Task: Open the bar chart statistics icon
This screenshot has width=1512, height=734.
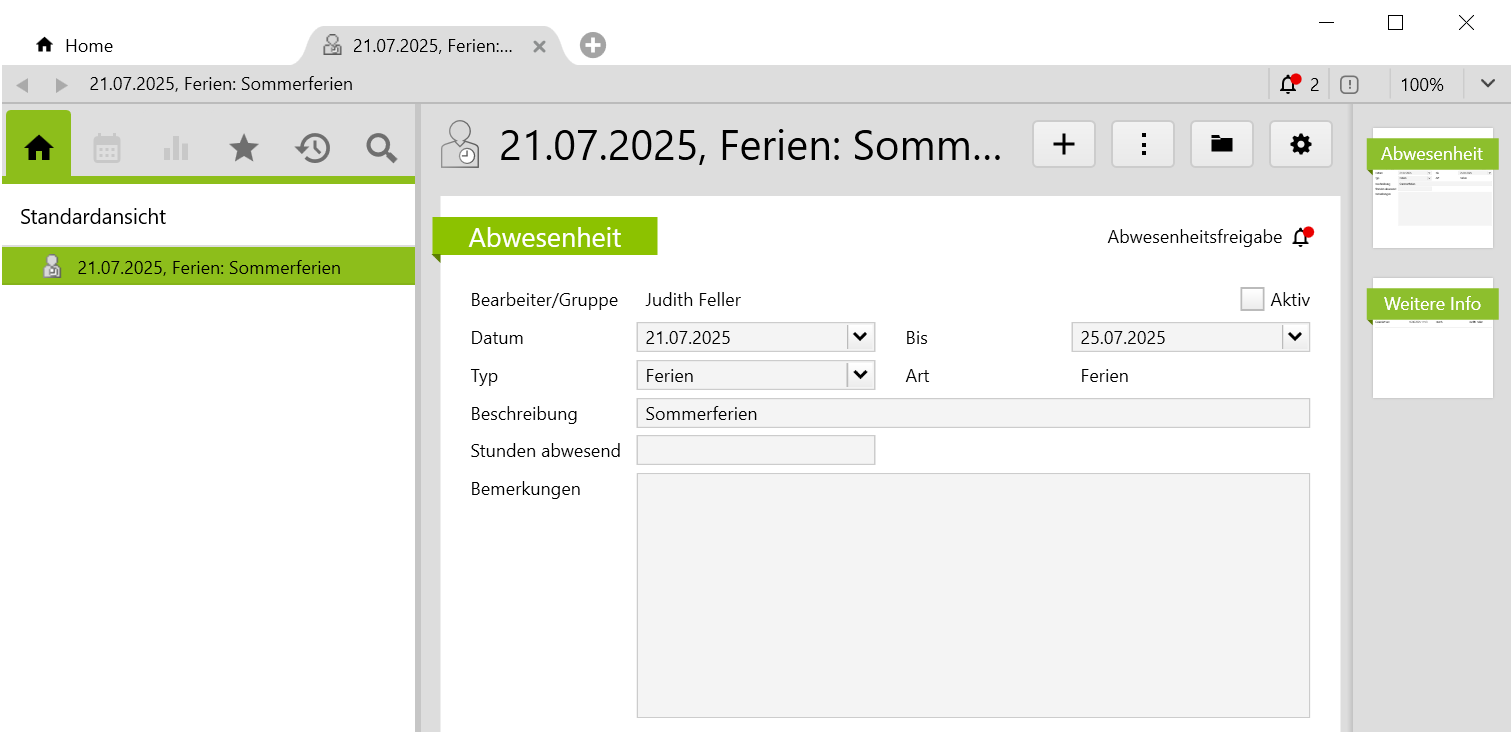Action: 175,148
